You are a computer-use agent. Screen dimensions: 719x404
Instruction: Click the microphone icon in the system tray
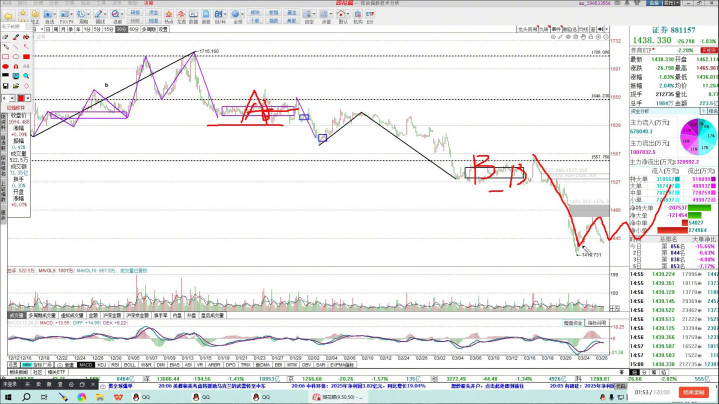611,397
